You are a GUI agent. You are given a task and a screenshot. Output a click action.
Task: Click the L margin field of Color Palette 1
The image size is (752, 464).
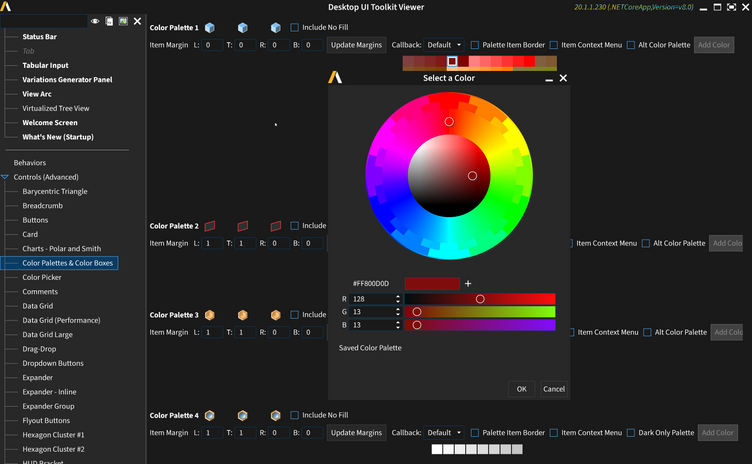tap(212, 45)
